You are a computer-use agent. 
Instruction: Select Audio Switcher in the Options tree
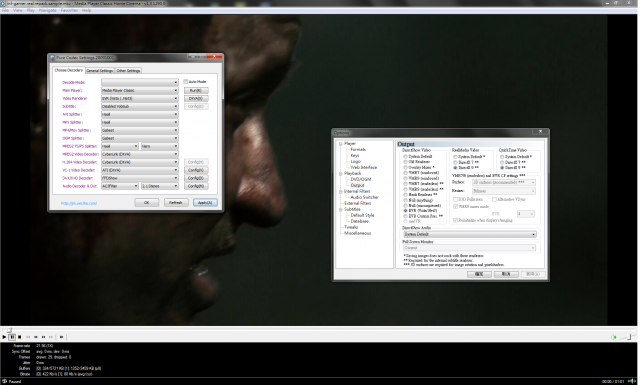364,197
